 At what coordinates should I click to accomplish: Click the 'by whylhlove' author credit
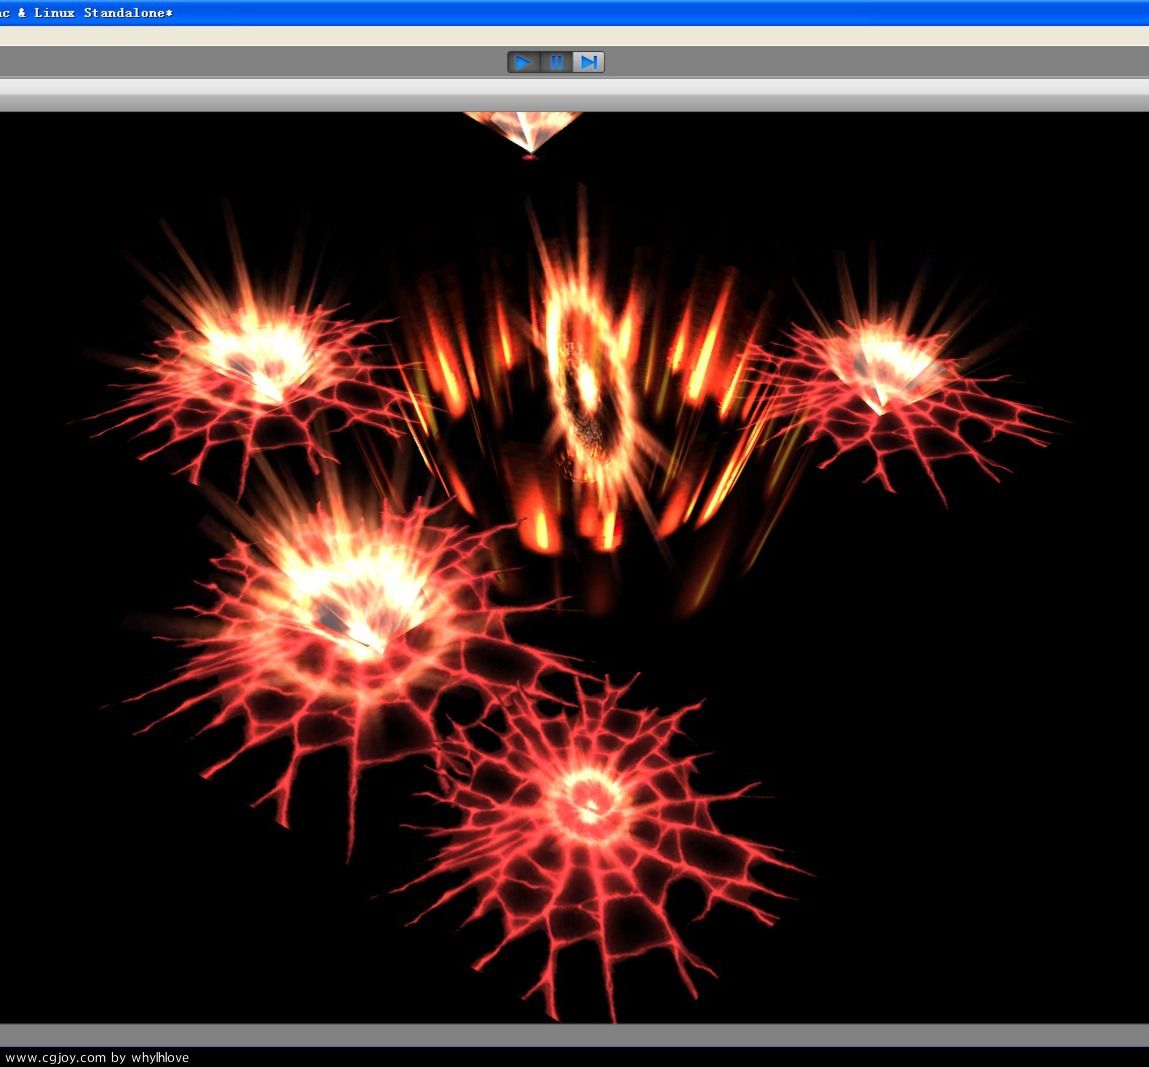[x=150, y=1057]
